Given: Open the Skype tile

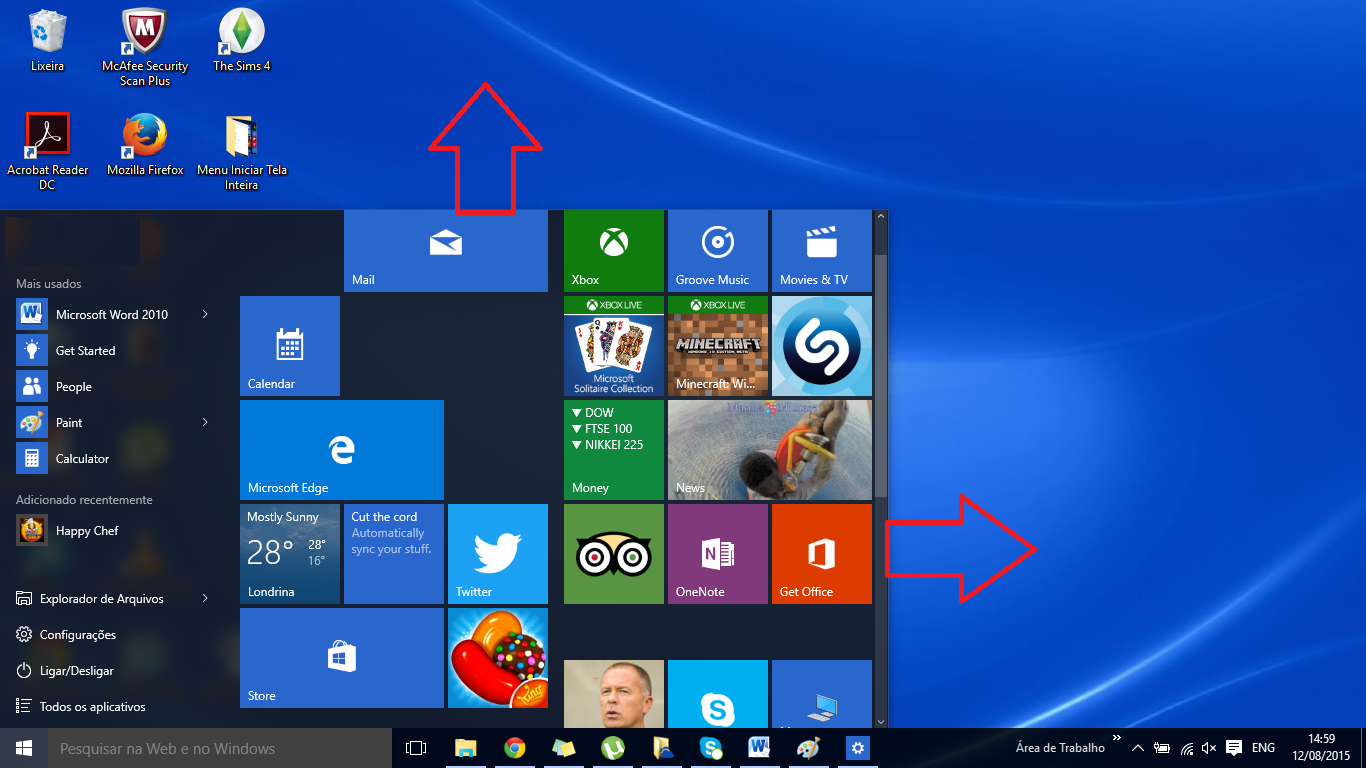Looking at the screenshot, I should pyautogui.click(x=718, y=694).
